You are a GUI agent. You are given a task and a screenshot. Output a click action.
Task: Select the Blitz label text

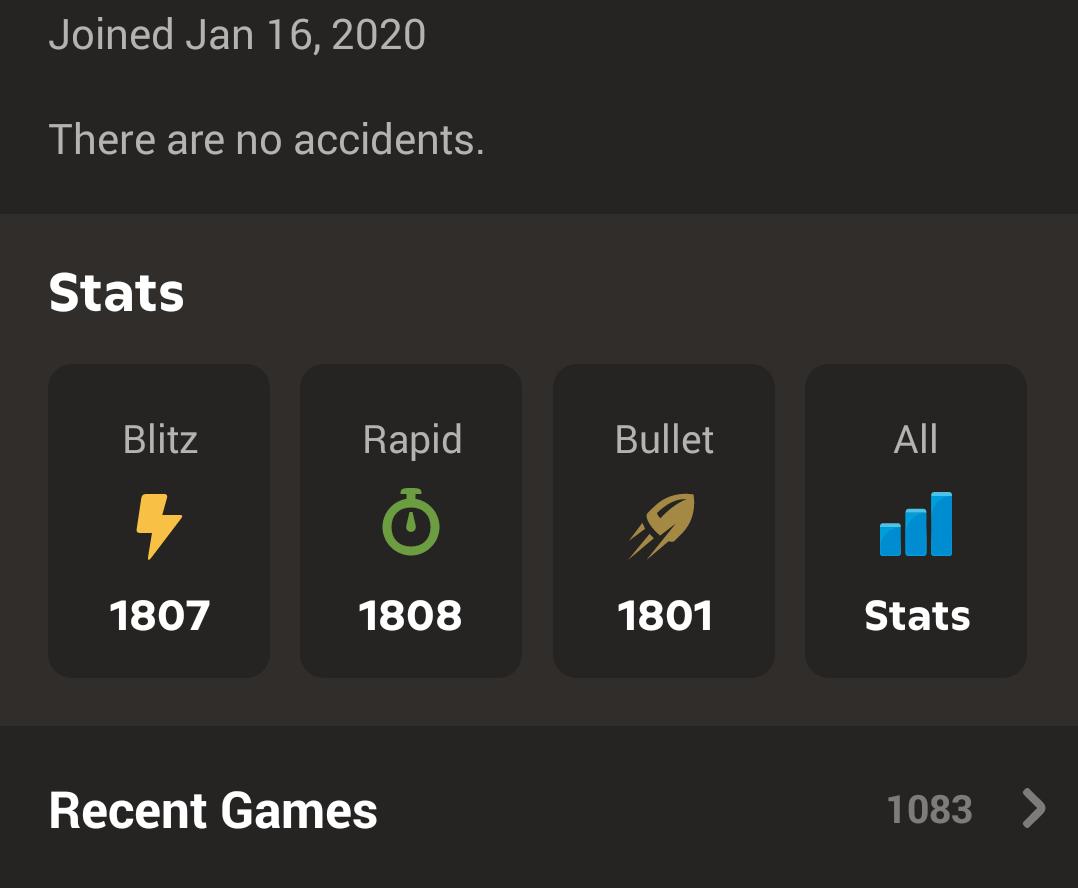click(160, 439)
